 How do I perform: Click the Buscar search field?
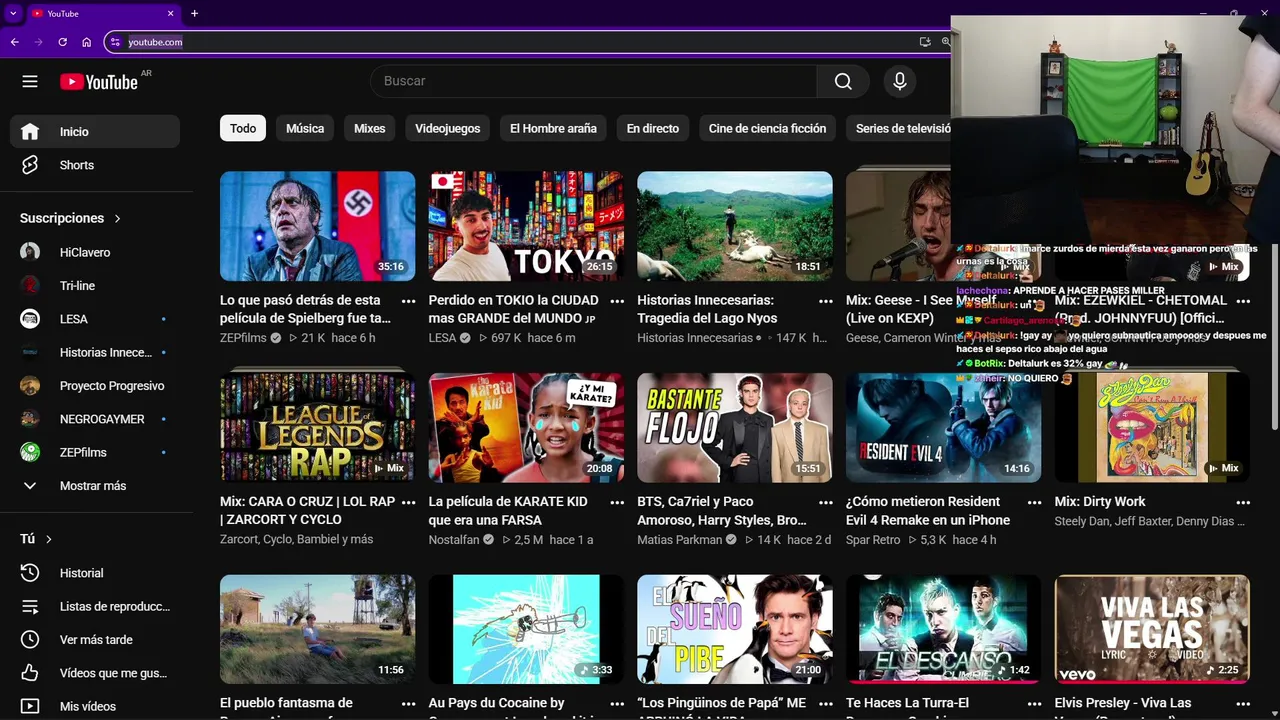point(594,81)
